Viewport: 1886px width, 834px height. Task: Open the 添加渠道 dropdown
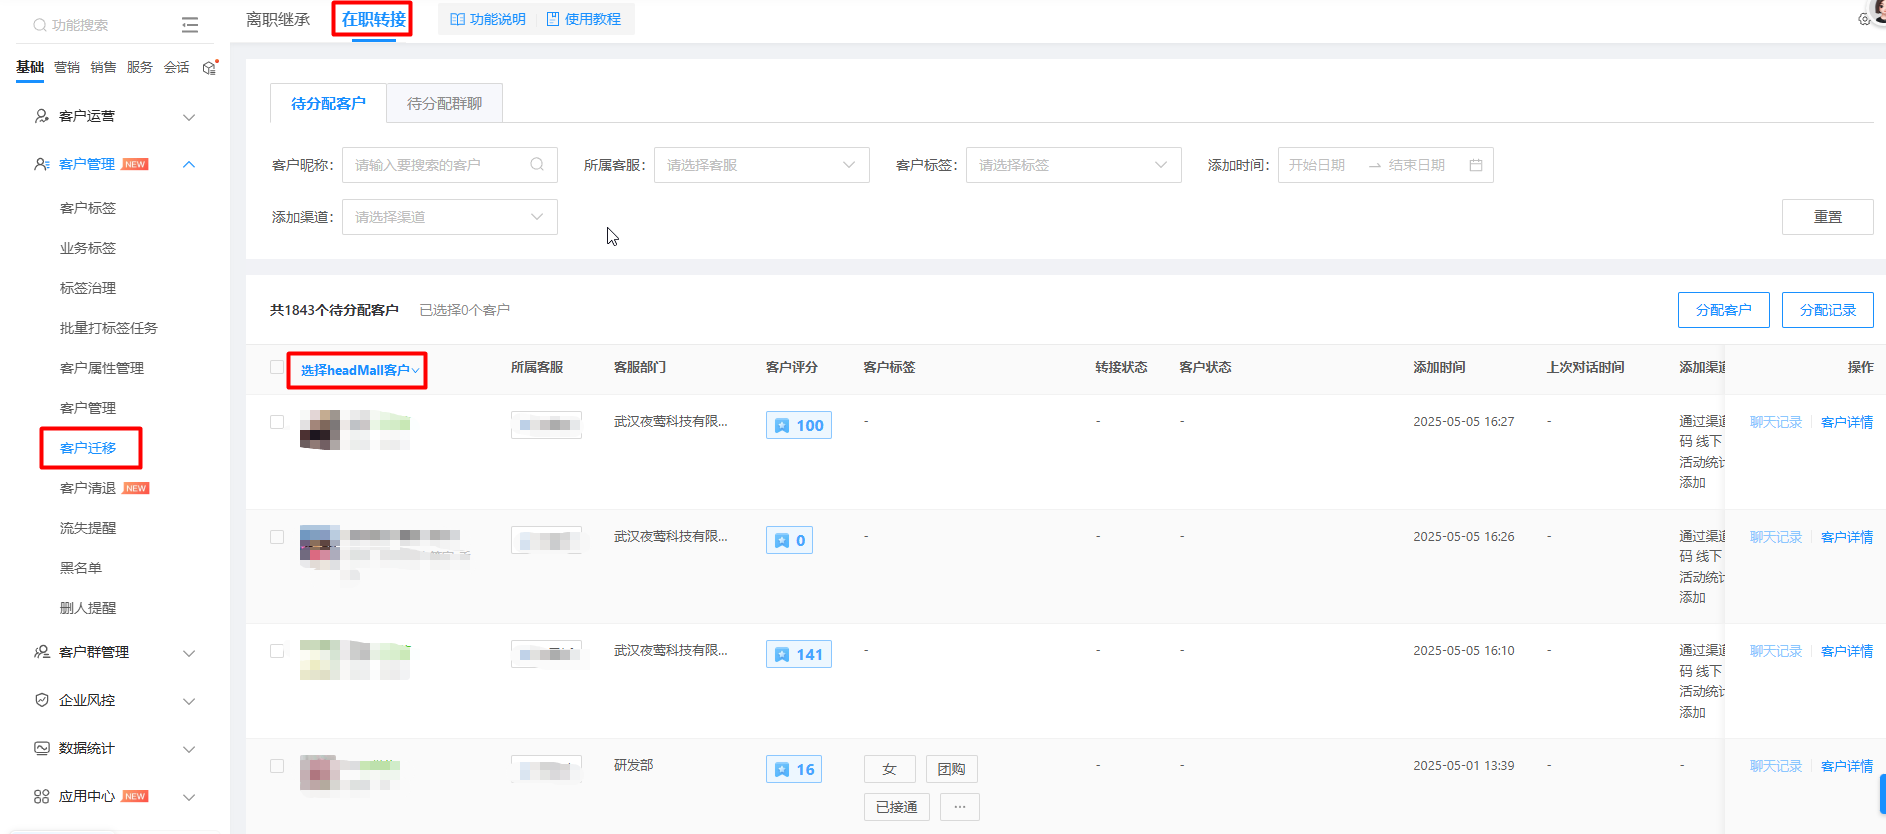(x=450, y=217)
